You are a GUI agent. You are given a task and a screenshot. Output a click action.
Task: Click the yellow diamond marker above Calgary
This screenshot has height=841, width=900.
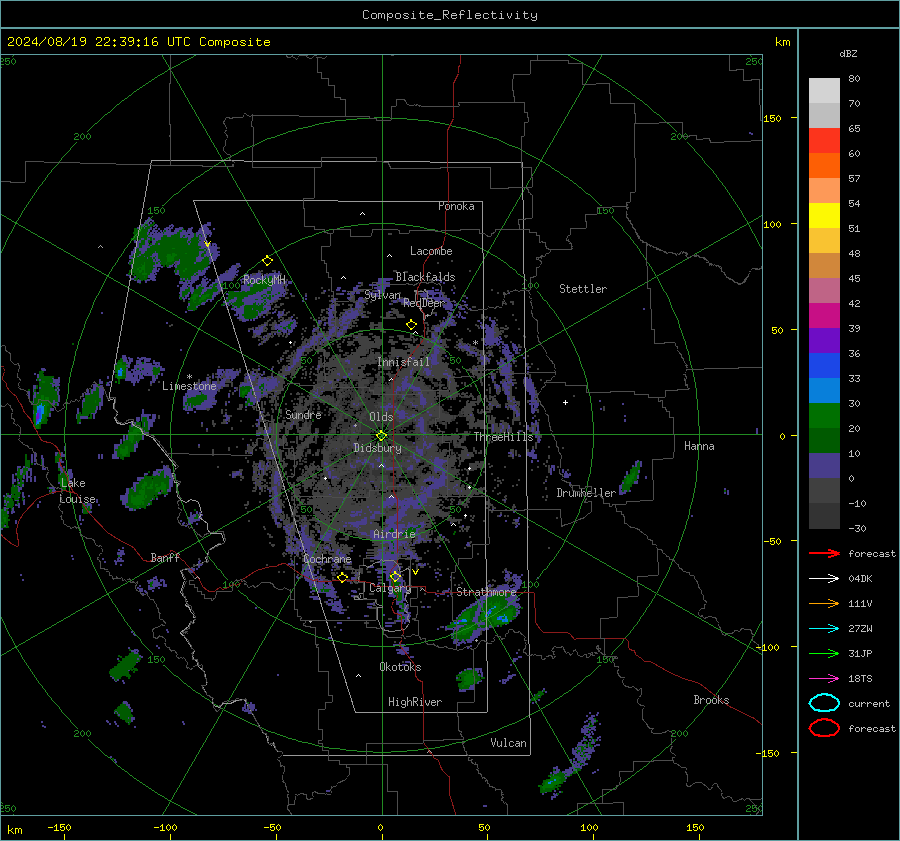pyautogui.click(x=395, y=576)
